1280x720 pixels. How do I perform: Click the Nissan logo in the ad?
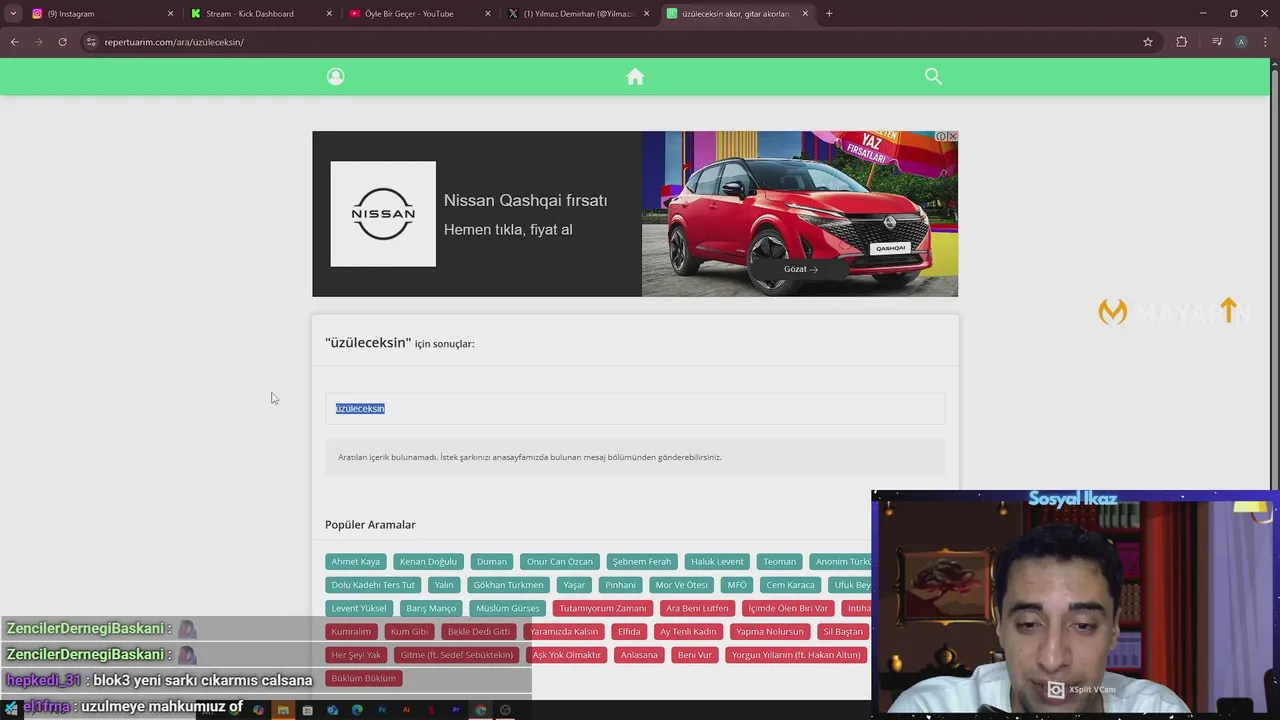383,214
